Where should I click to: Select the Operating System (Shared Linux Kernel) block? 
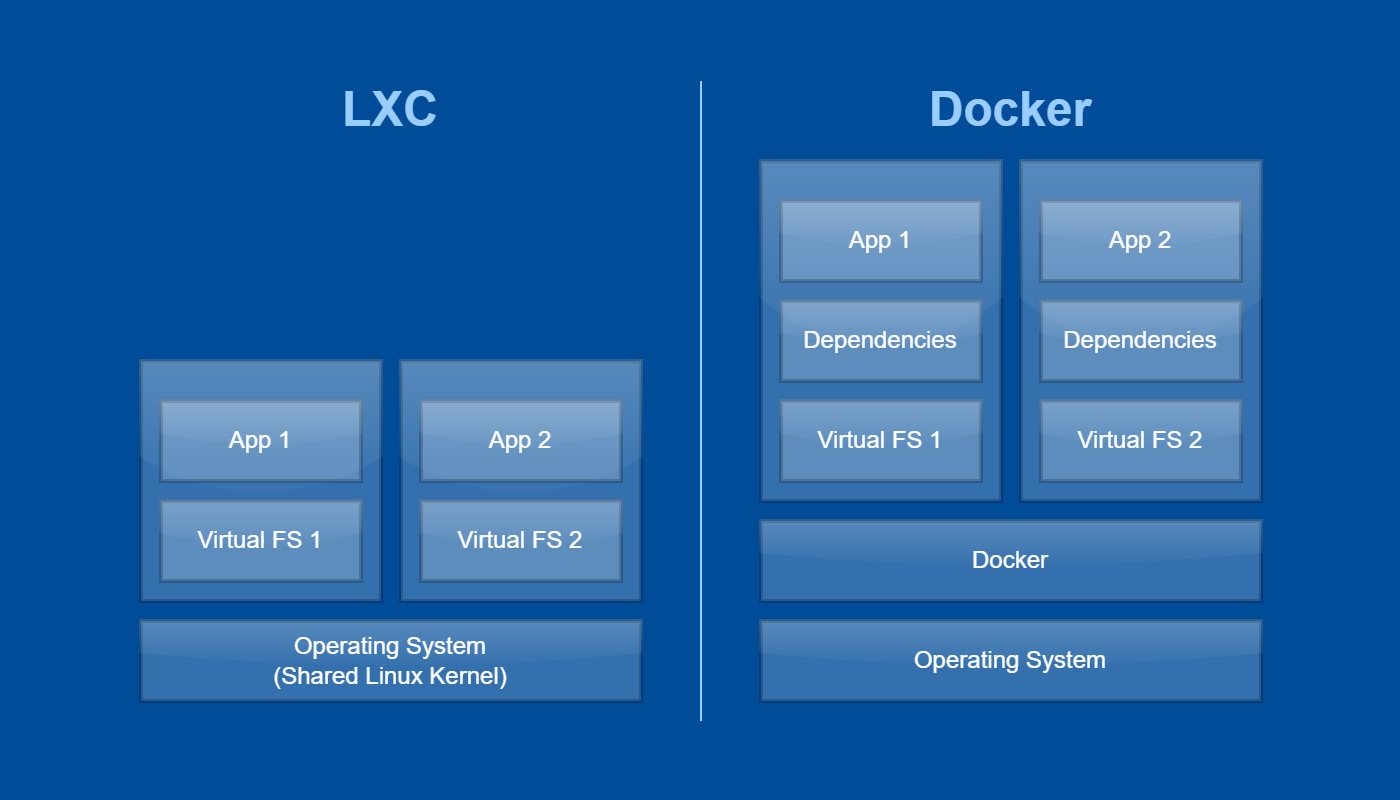pyautogui.click(x=390, y=660)
